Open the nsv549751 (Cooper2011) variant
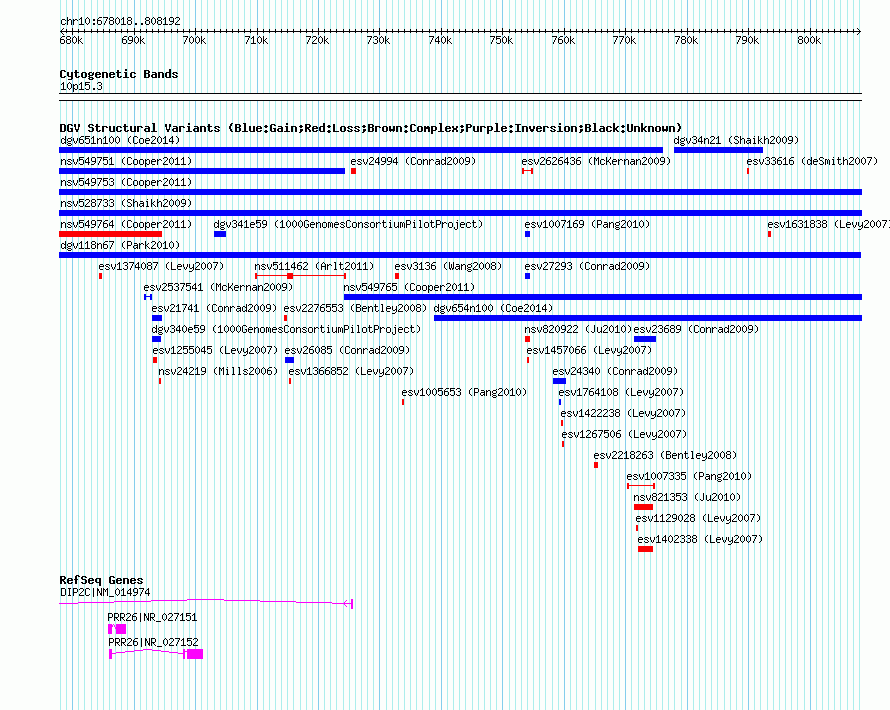This screenshot has width=890, height=710. coord(126,161)
